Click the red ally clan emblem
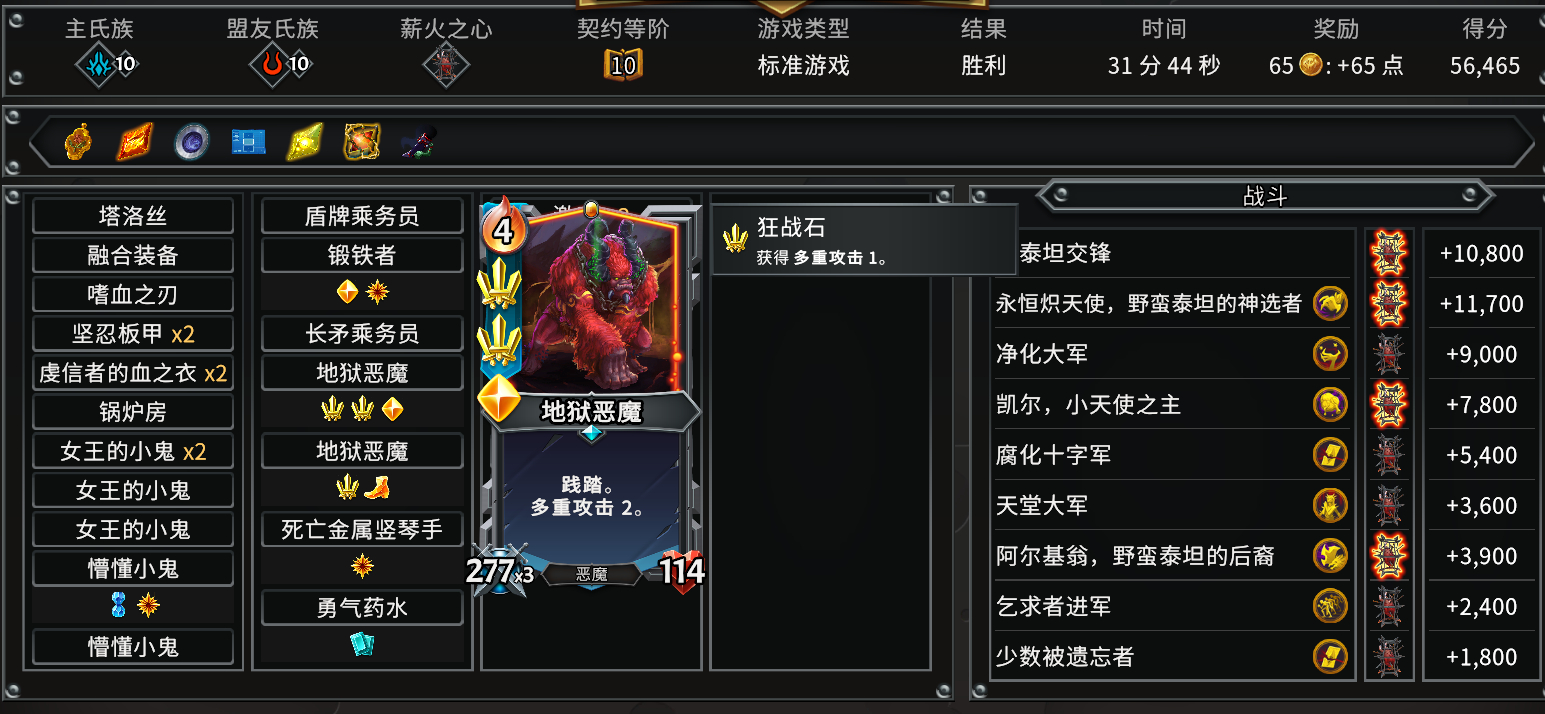 271,66
